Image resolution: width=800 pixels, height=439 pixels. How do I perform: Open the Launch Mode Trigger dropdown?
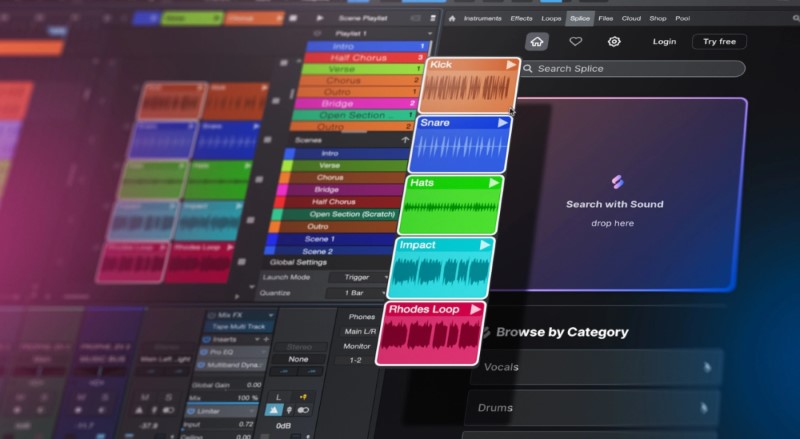359,277
